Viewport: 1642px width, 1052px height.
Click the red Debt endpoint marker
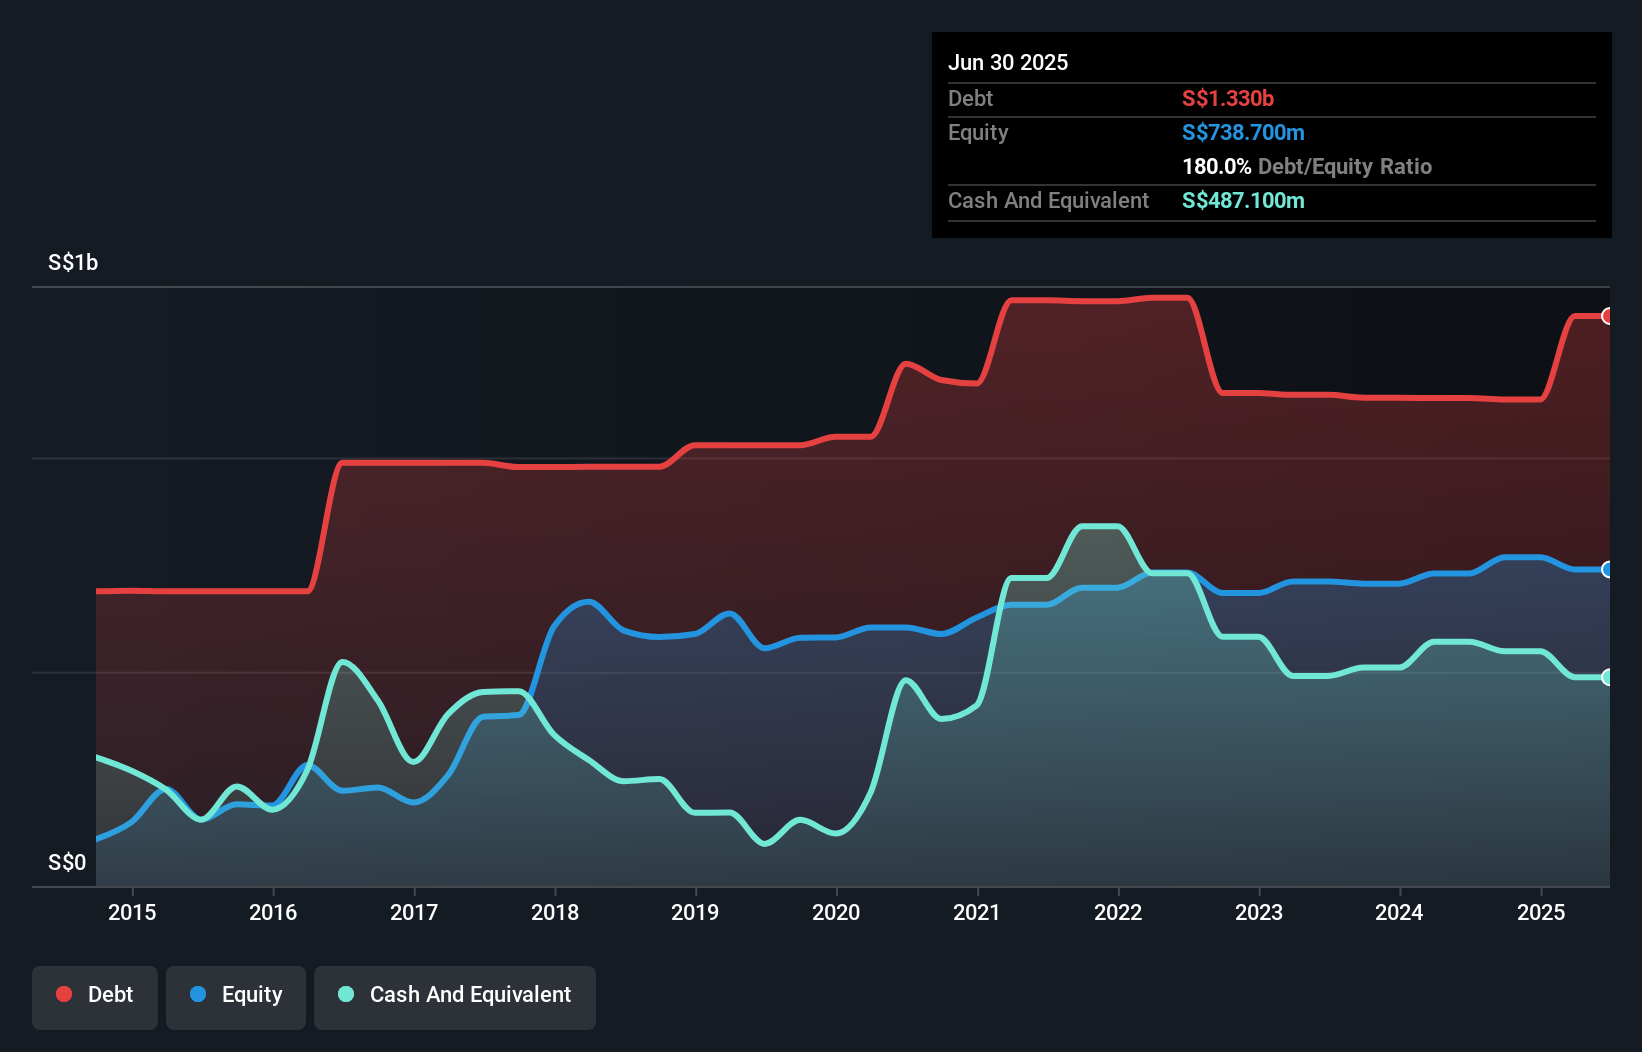(x=1608, y=316)
